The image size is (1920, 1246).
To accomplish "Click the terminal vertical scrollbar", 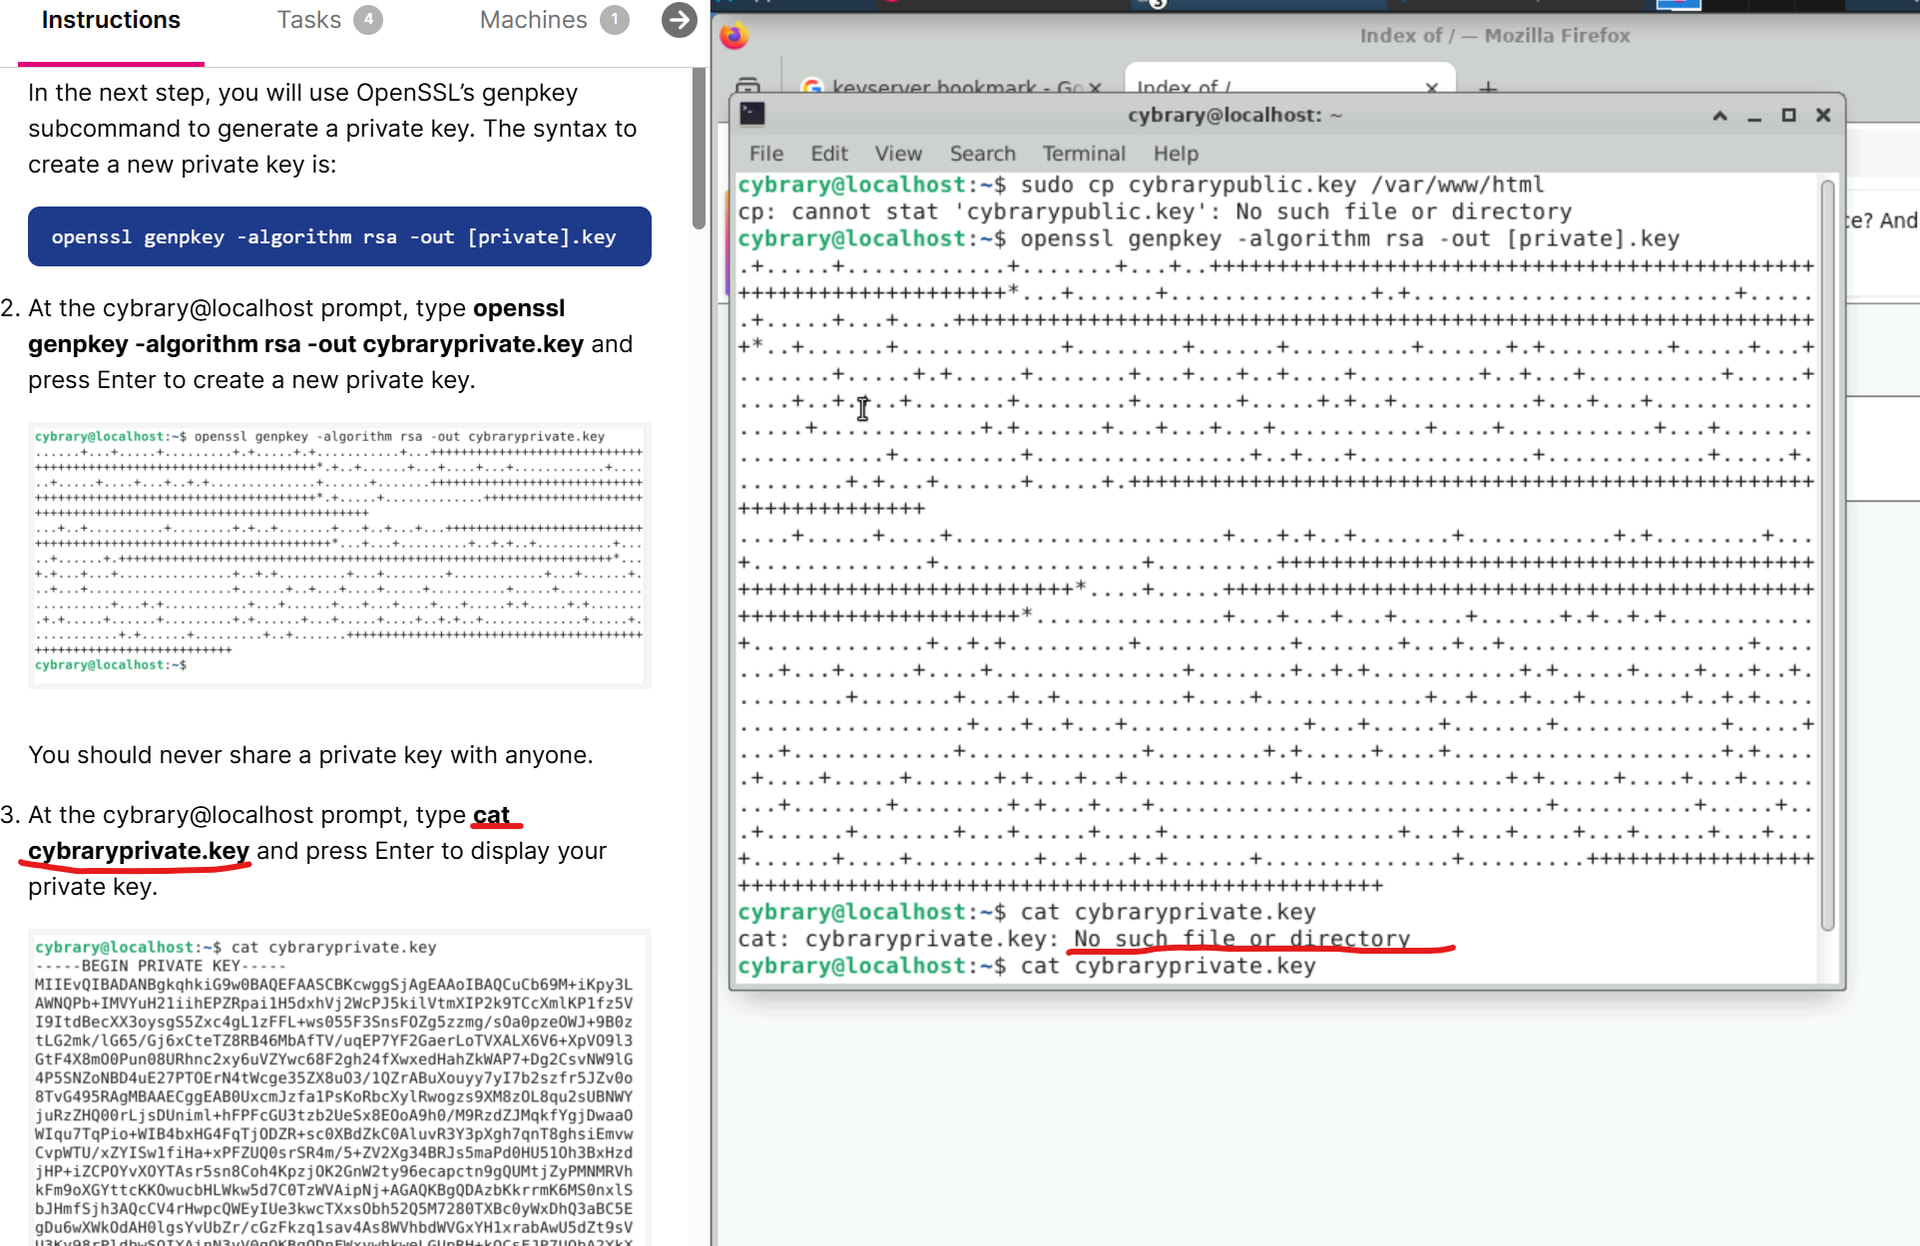I will 1827,555.
